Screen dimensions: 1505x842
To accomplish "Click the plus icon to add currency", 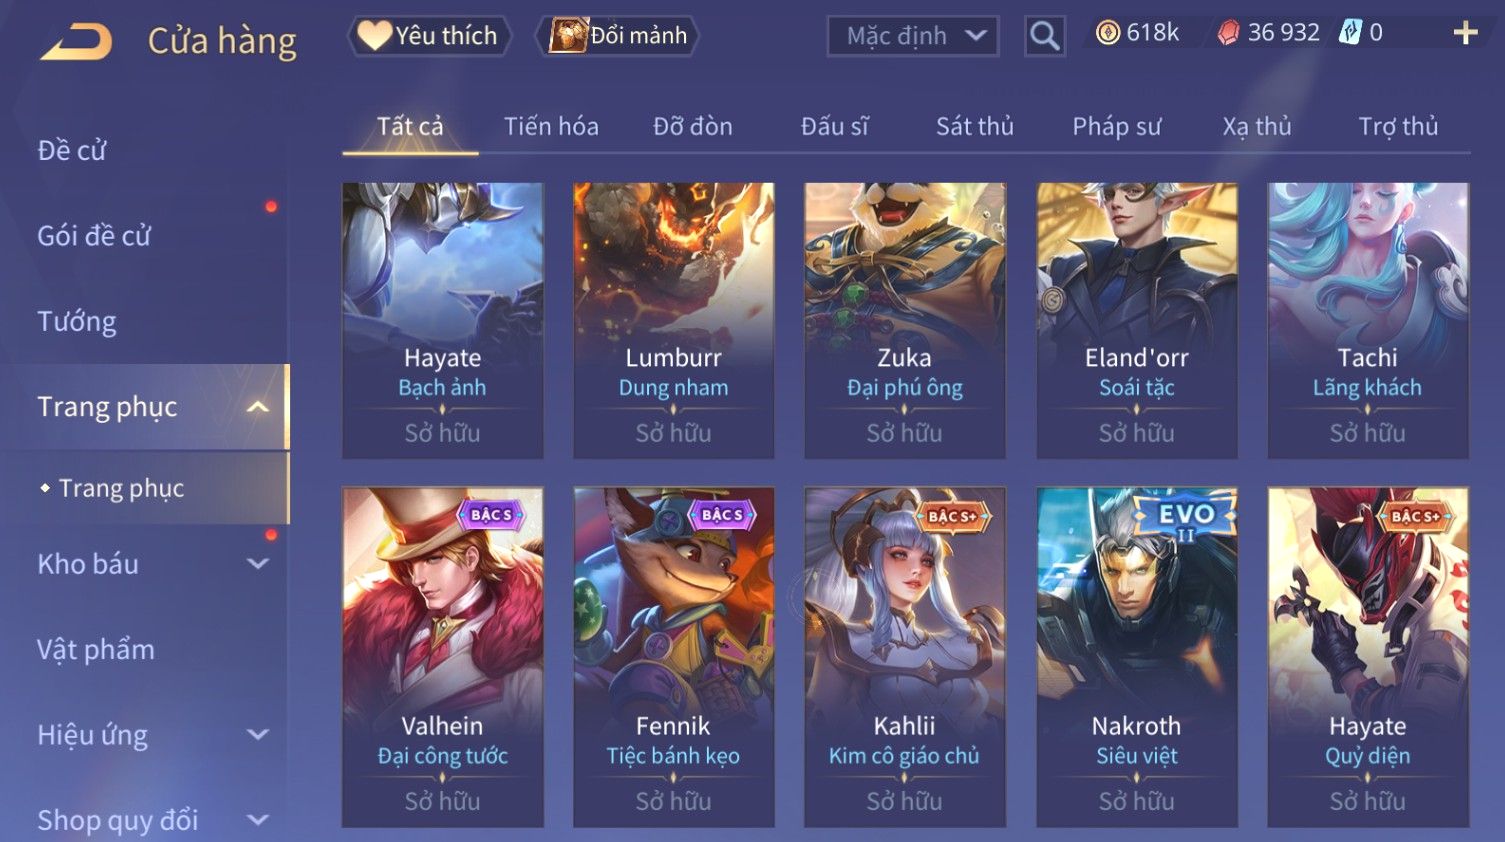I will point(1465,34).
